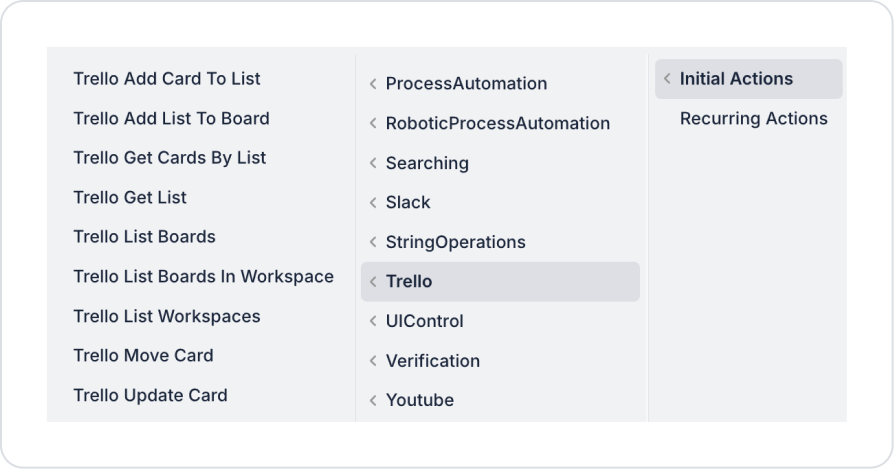Click the StringOperations chevron icon
Image resolution: width=894 pixels, height=469 pixels.
tap(373, 242)
